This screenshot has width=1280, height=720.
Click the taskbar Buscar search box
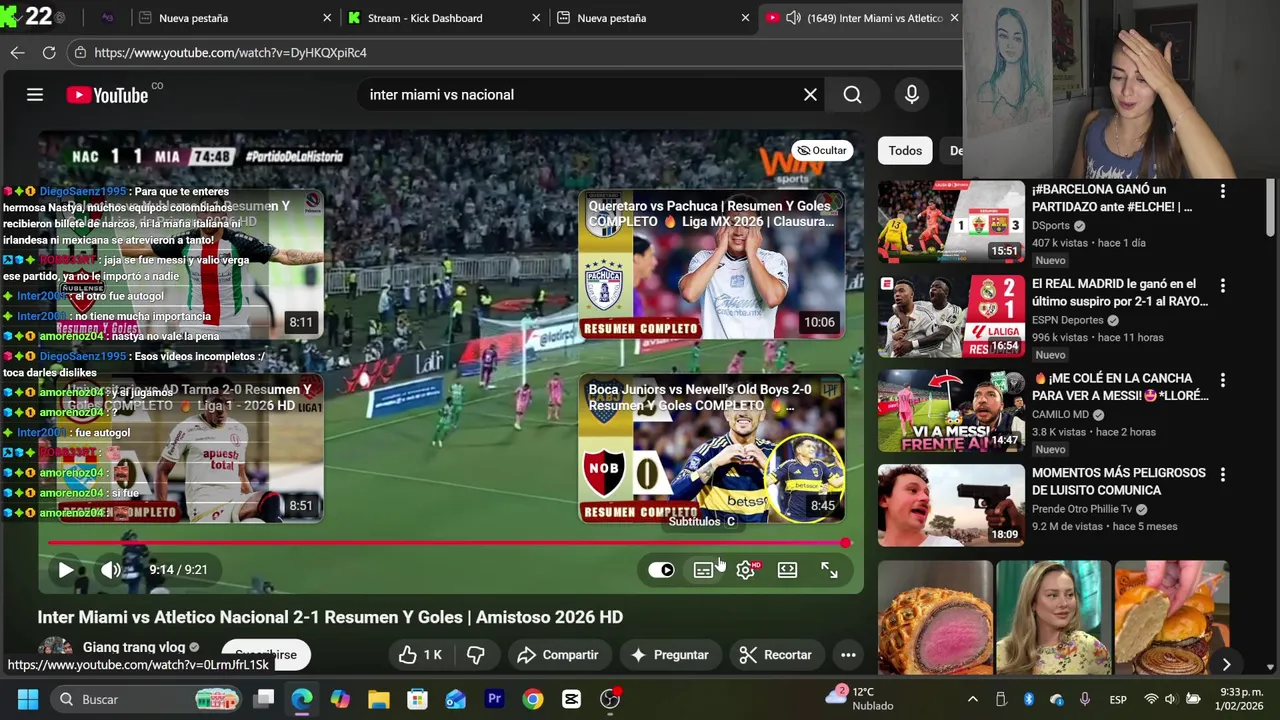pyautogui.click(x=147, y=699)
